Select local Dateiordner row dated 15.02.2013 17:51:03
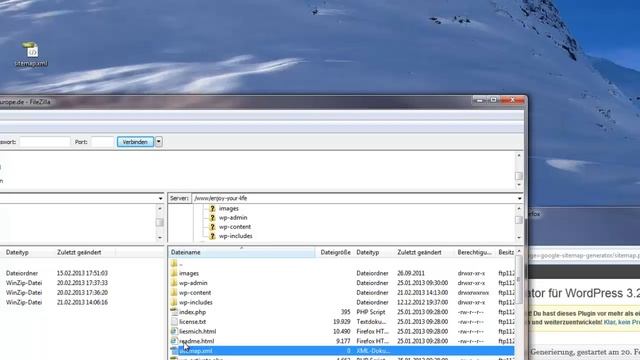 pyautogui.click(x=82, y=273)
